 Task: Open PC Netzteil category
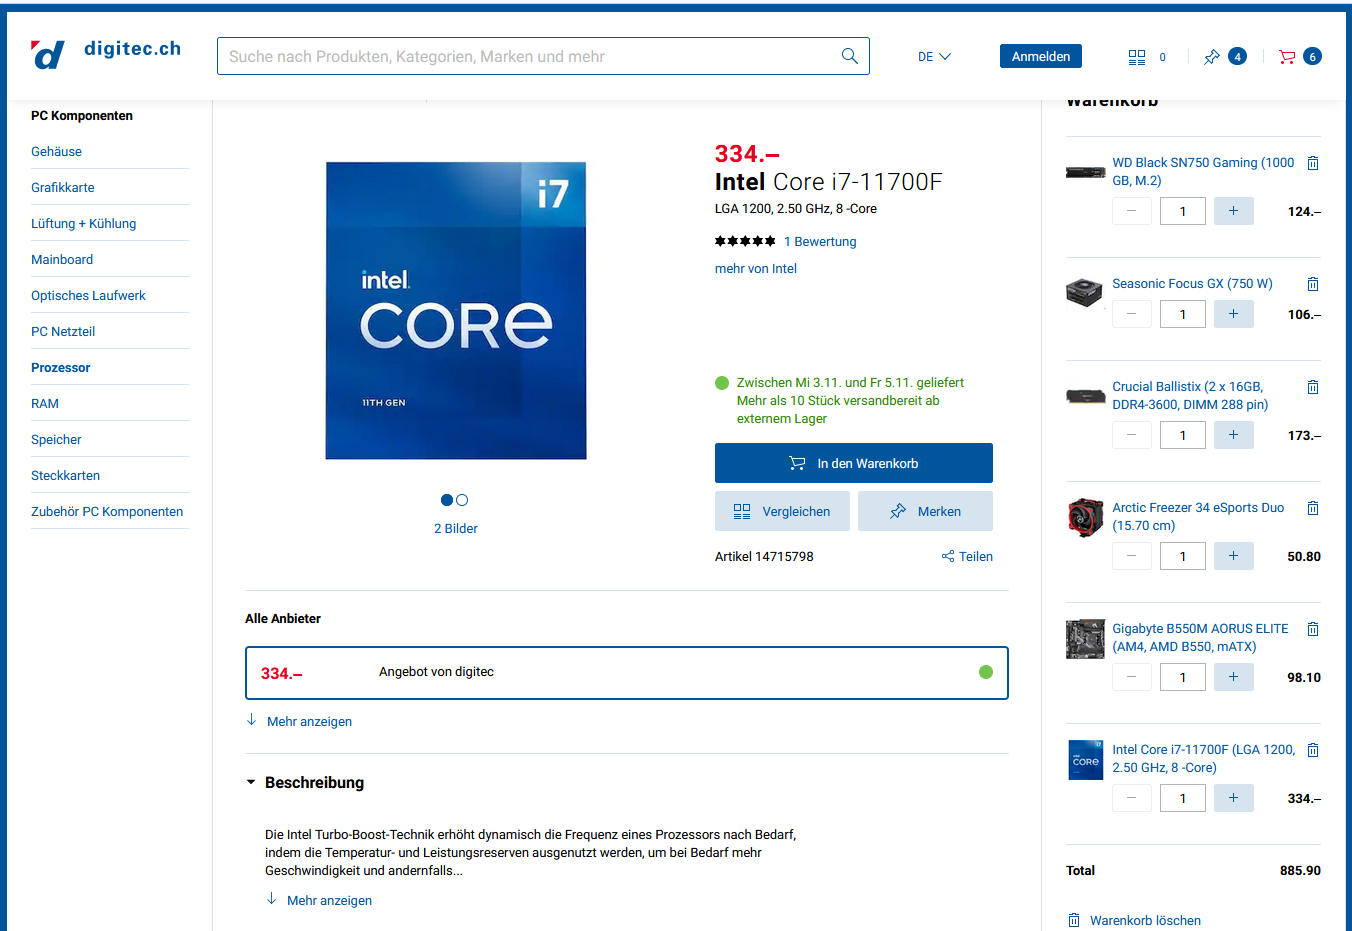[63, 332]
